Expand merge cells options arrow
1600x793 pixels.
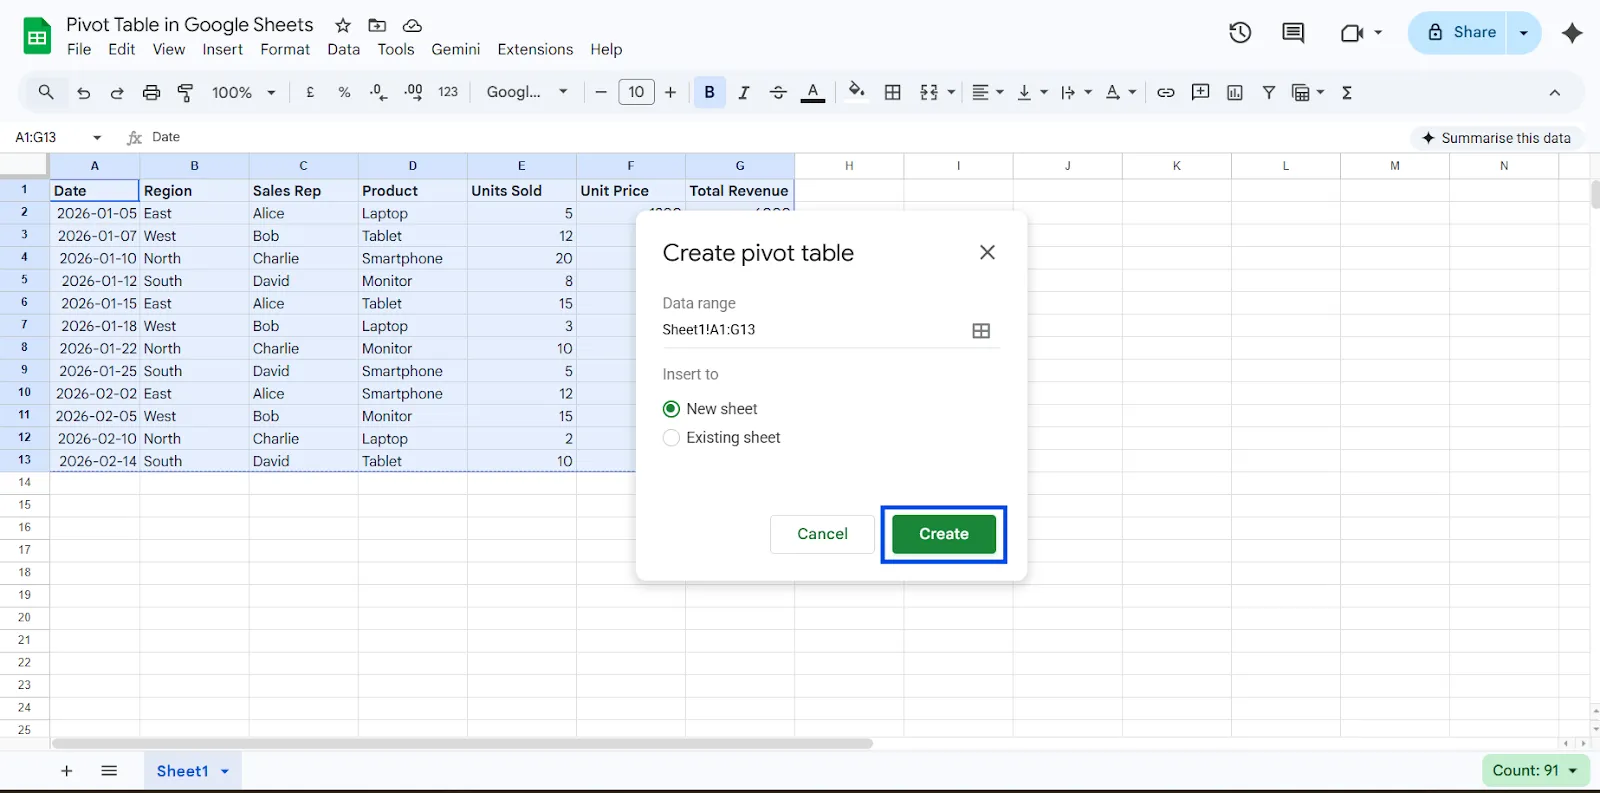(951, 92)
